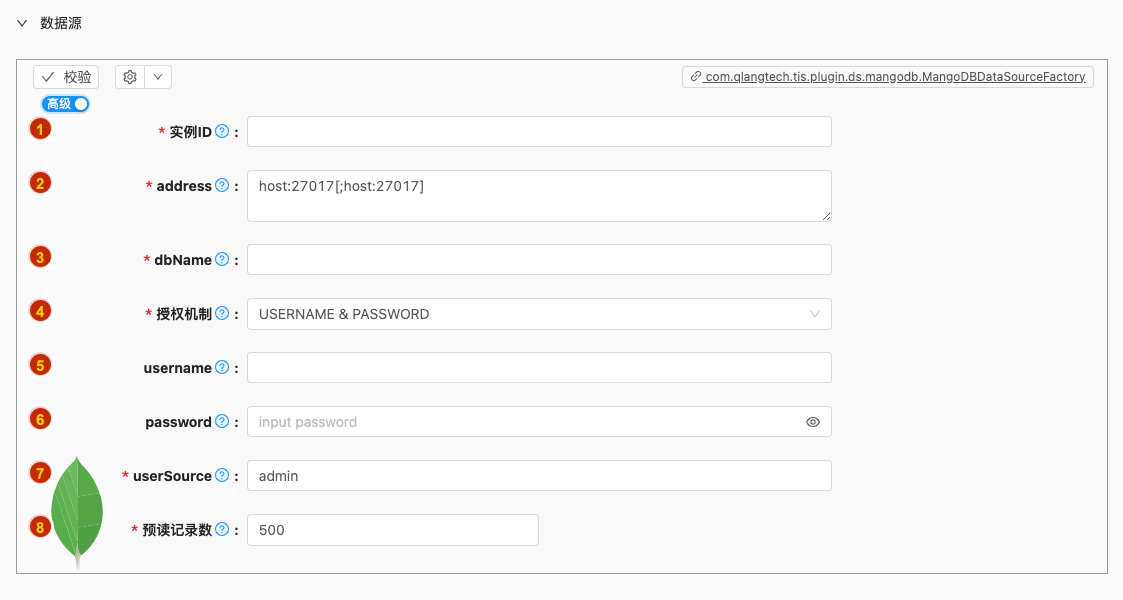The image size is (1123, 600).
Task: Toggle the 高级 advanced switch
Action: [65, 104]
